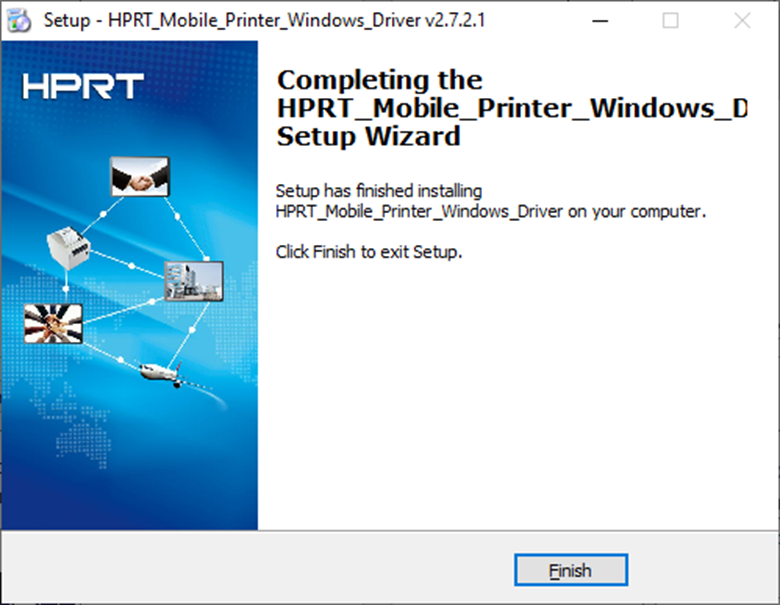This screenshot has width=780, height=605.
Task: Click the handshake picture in the banner
Action: point(139,177)
